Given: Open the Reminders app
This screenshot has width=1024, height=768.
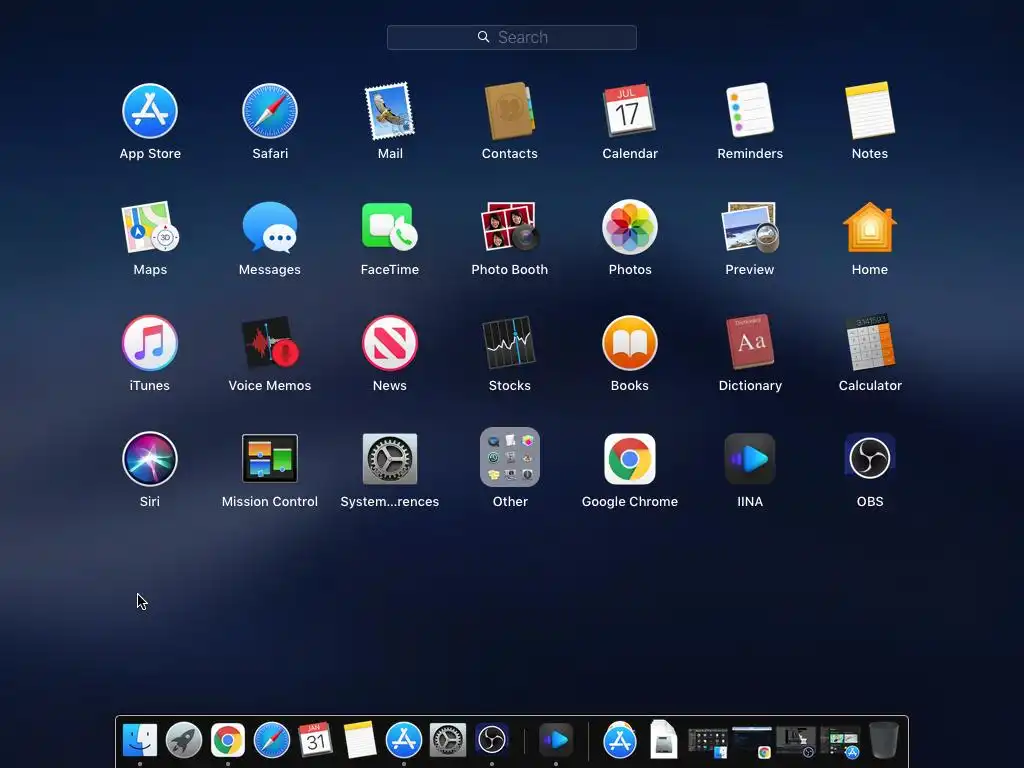Looking at the screenshot, I should (750, 111).
